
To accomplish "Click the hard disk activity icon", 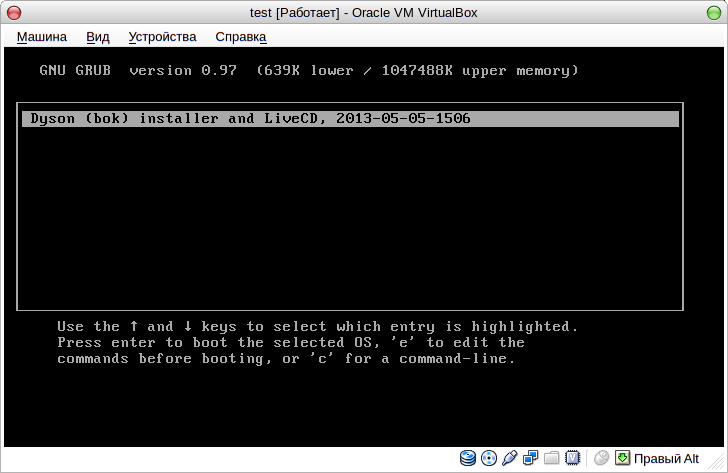I will coord(468,458).
